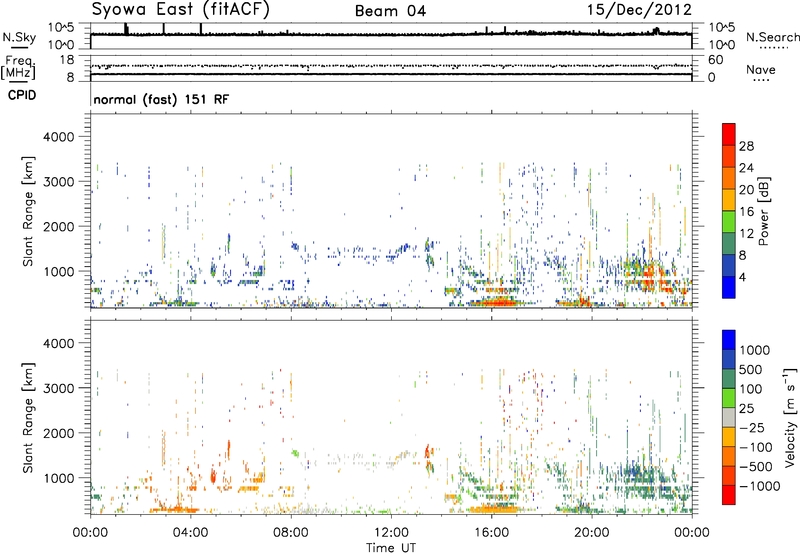Click the "25" velocity colorbar label
The width and height of the screenshot is (800, 554).
(x=746, y=408)
